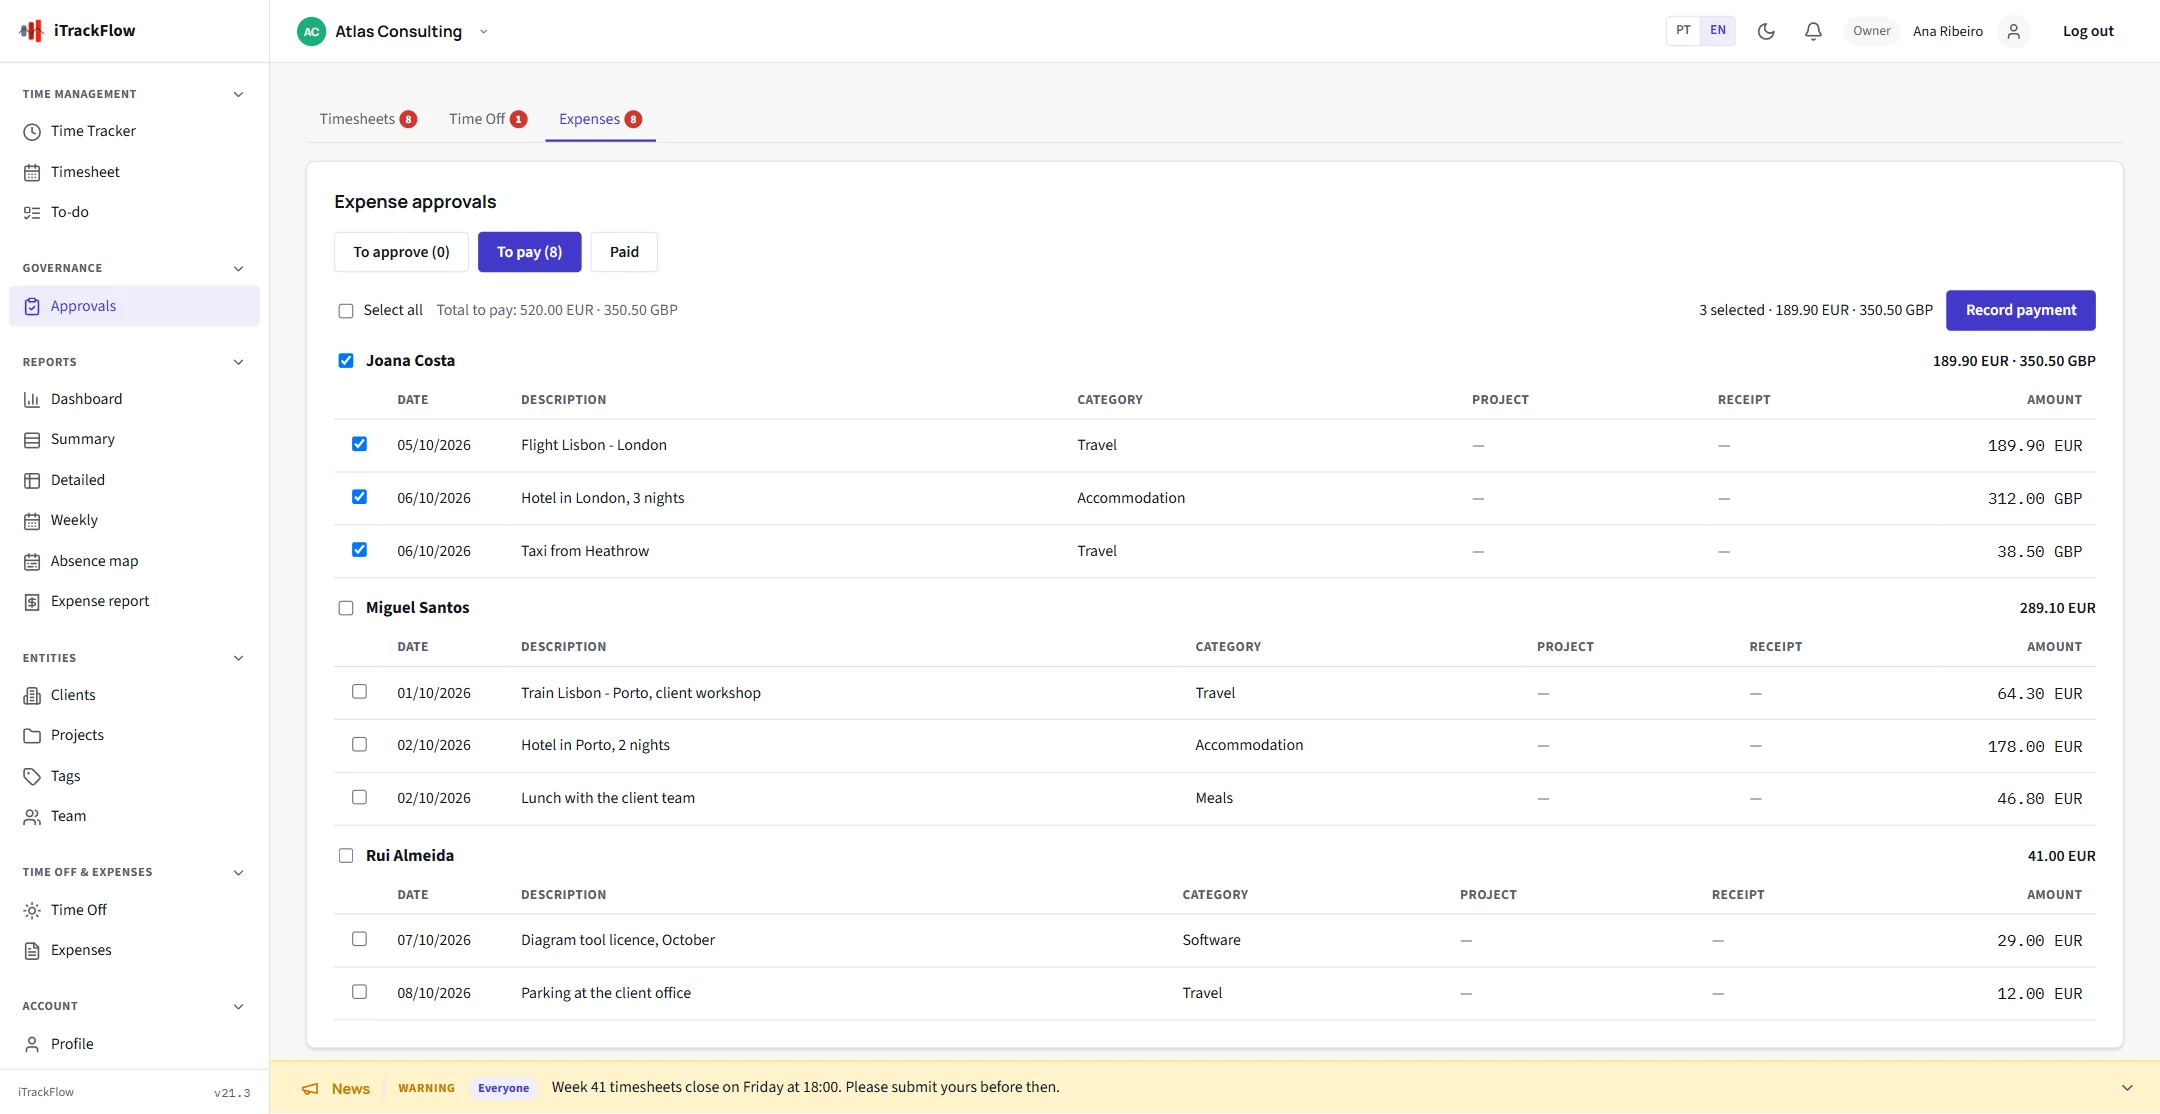Click the Absence map icon

click(x=32, y=562)
